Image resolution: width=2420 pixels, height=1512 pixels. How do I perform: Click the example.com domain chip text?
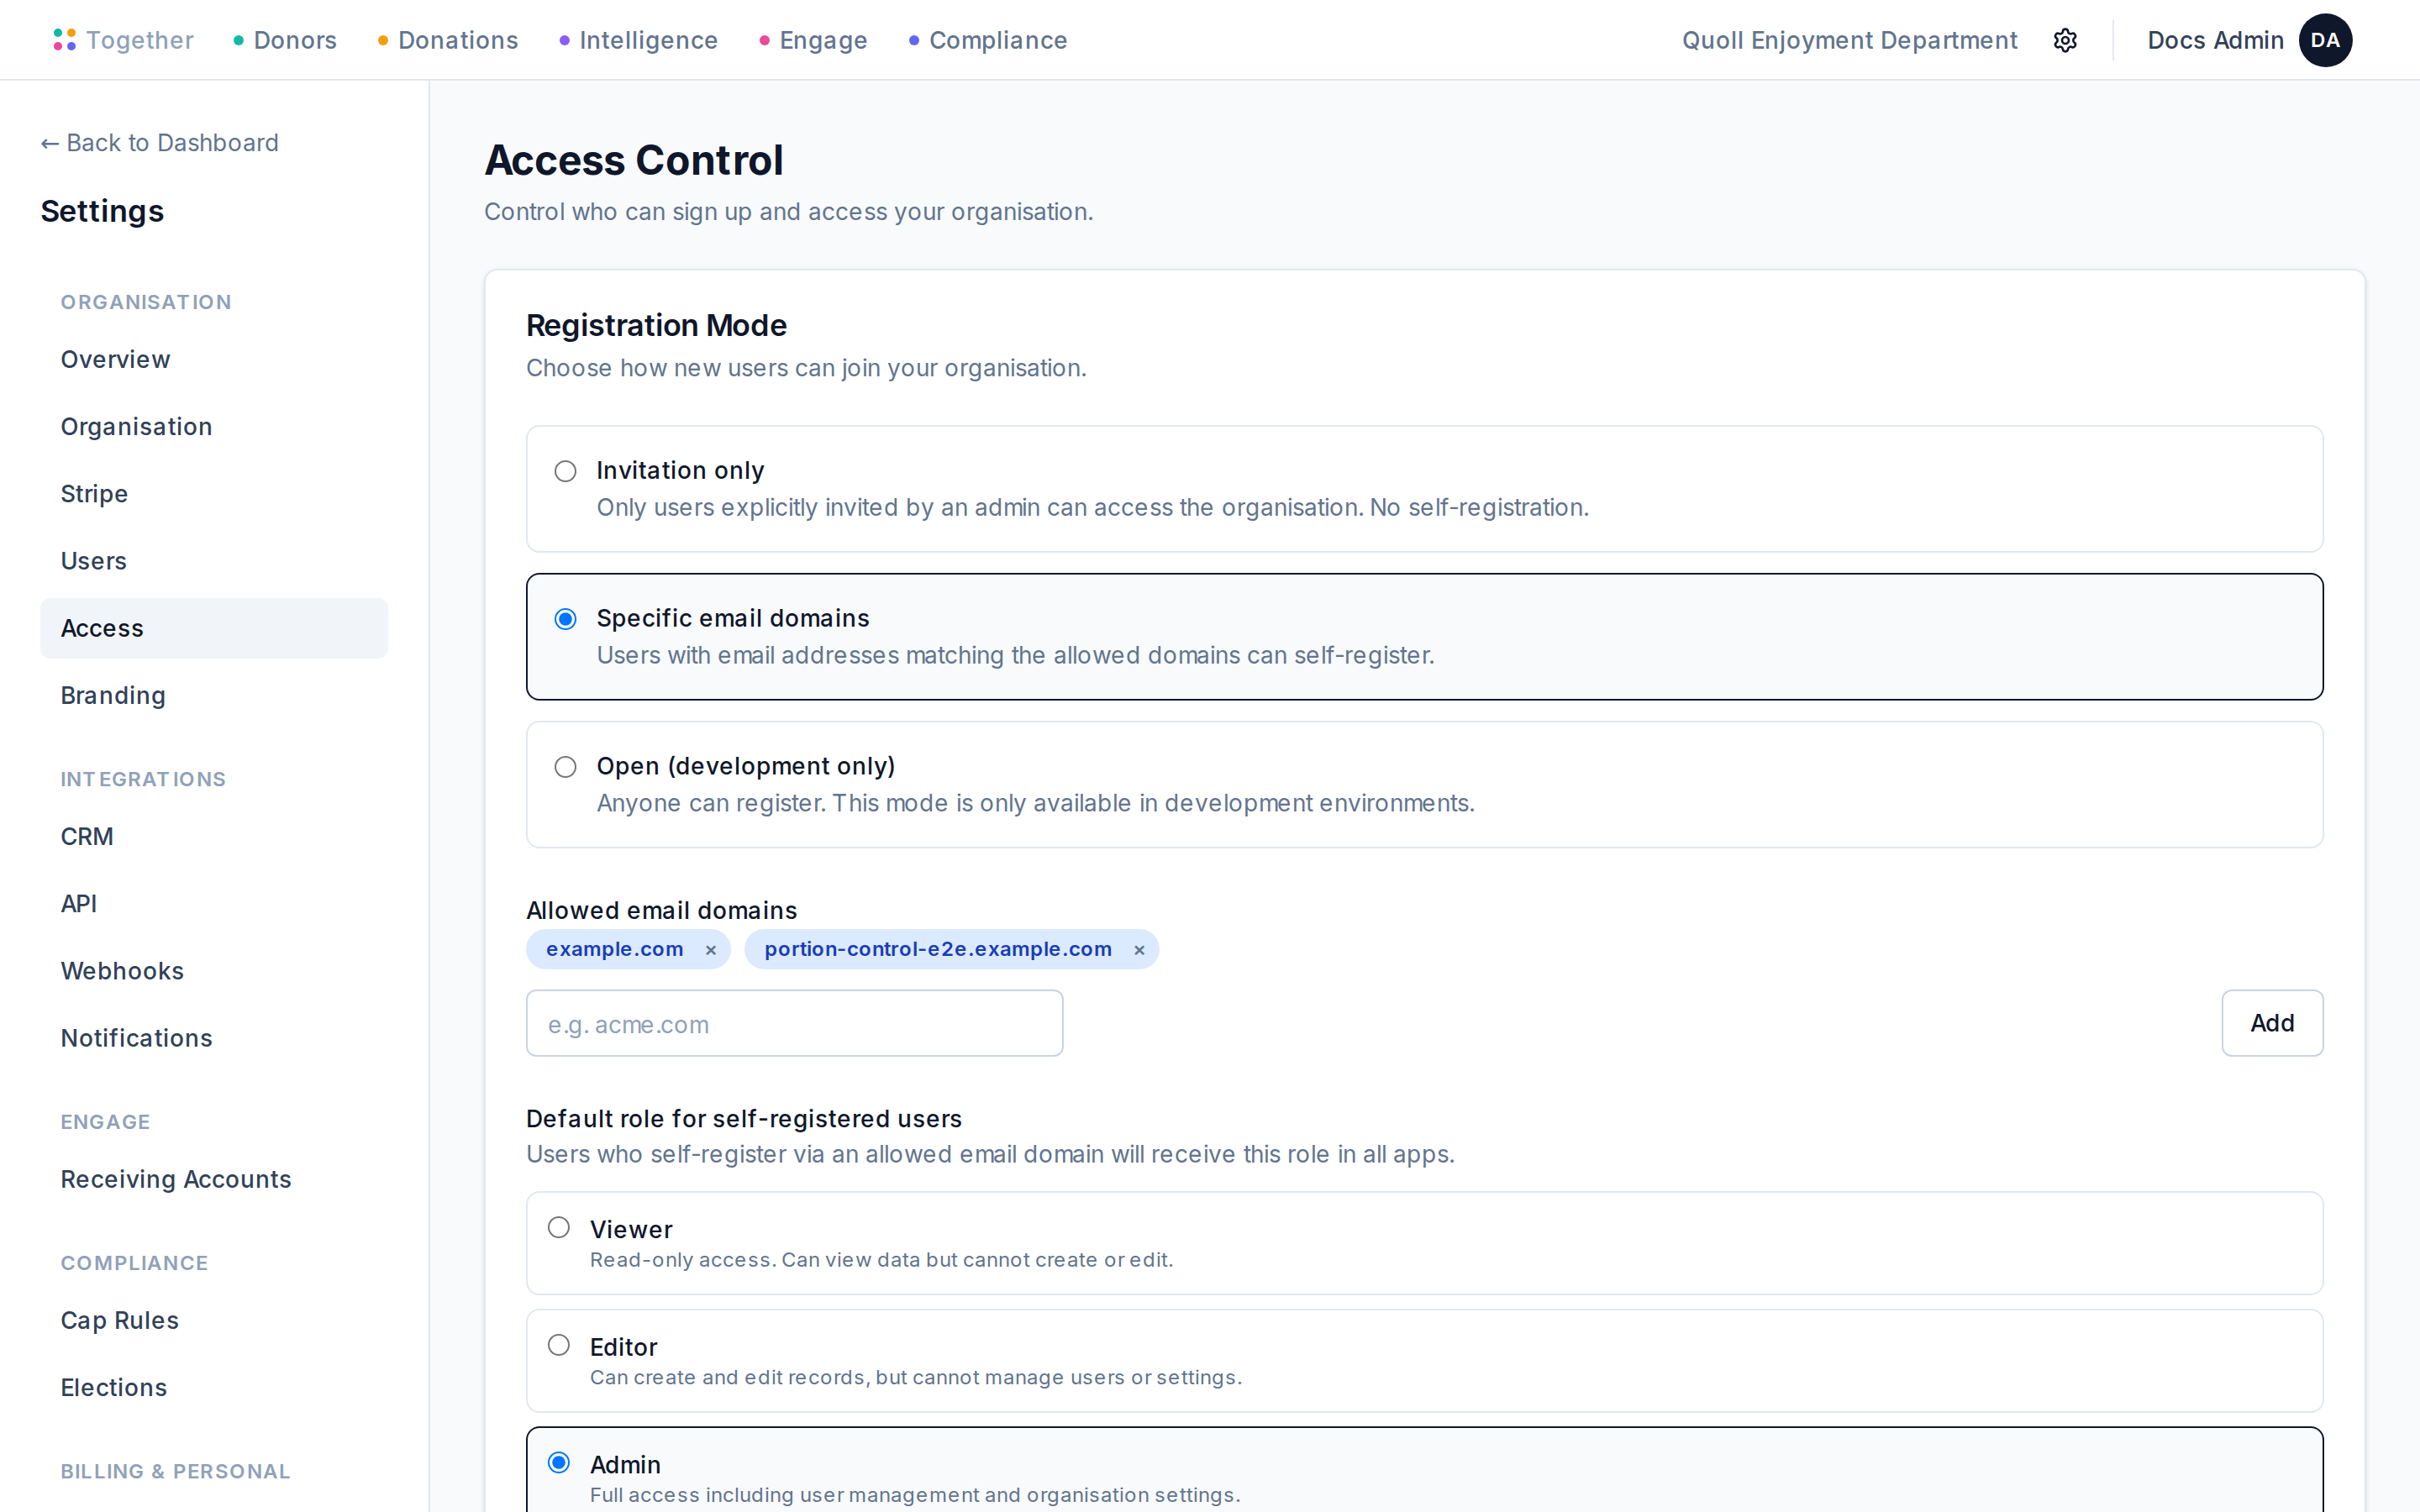[614, 949]
